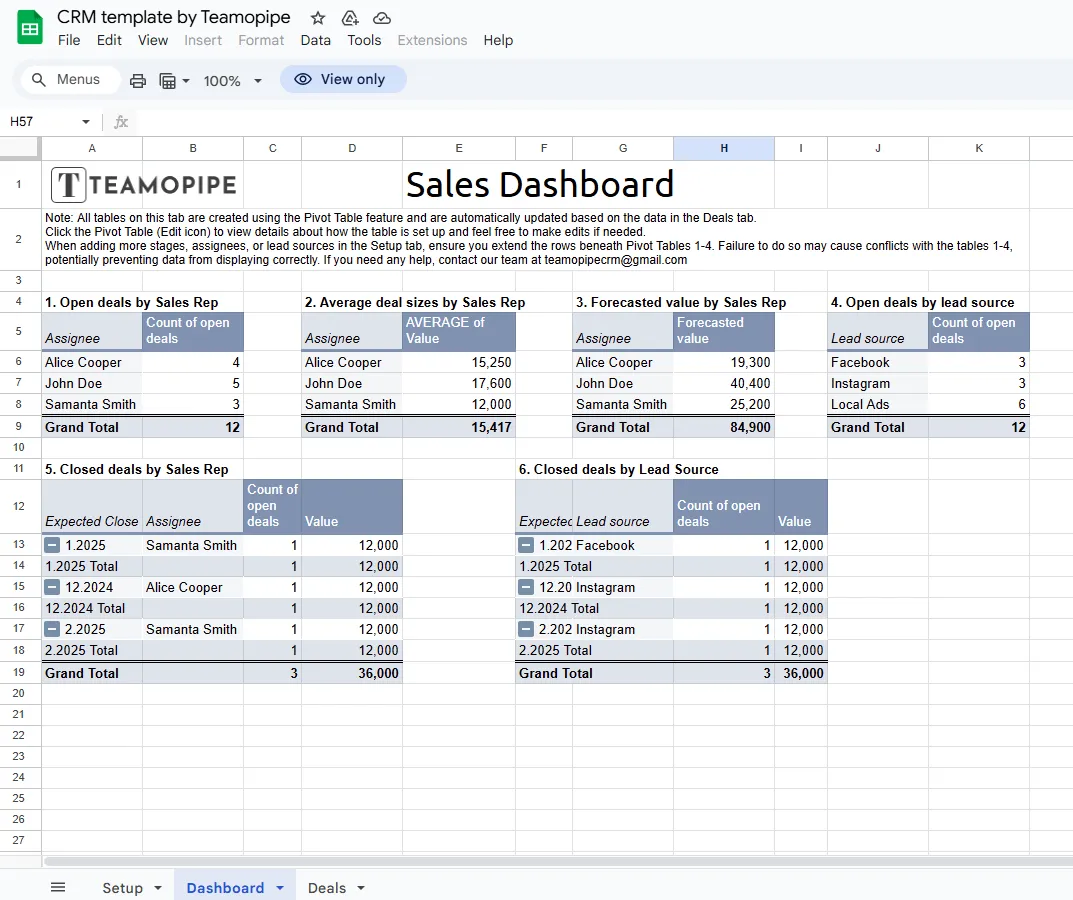The image size is (1073, 900).
Task: Open the Name box dropdown arrow
Action: [86, 122]
